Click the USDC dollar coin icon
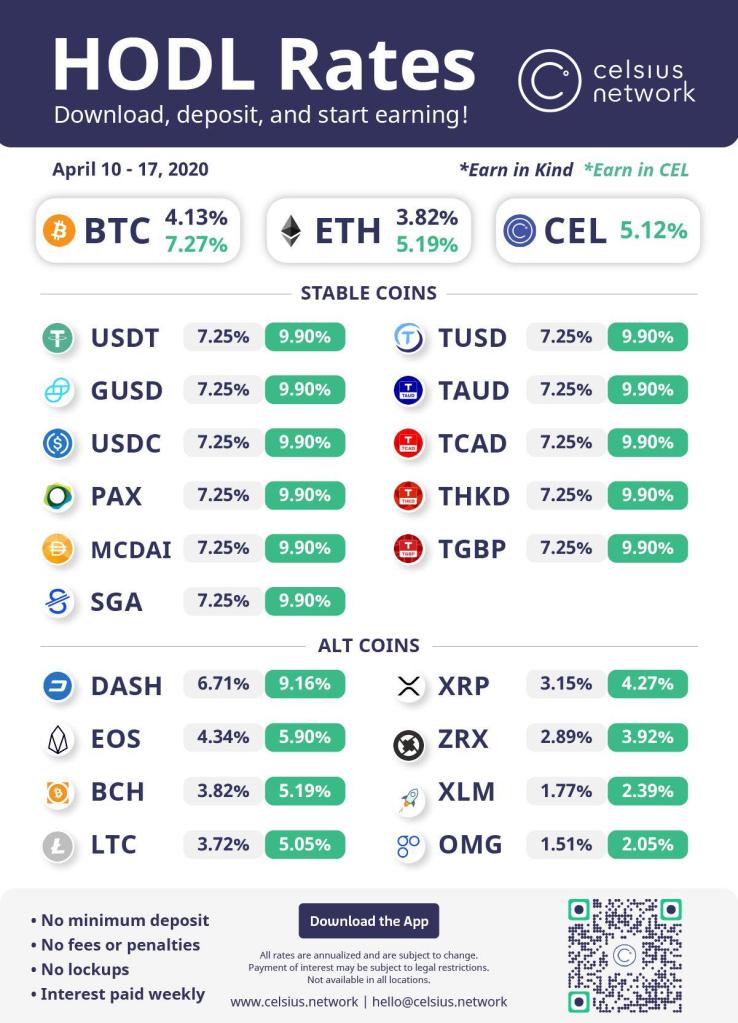The height and width of the screenshot is (1023, 738). coord(58,443)
